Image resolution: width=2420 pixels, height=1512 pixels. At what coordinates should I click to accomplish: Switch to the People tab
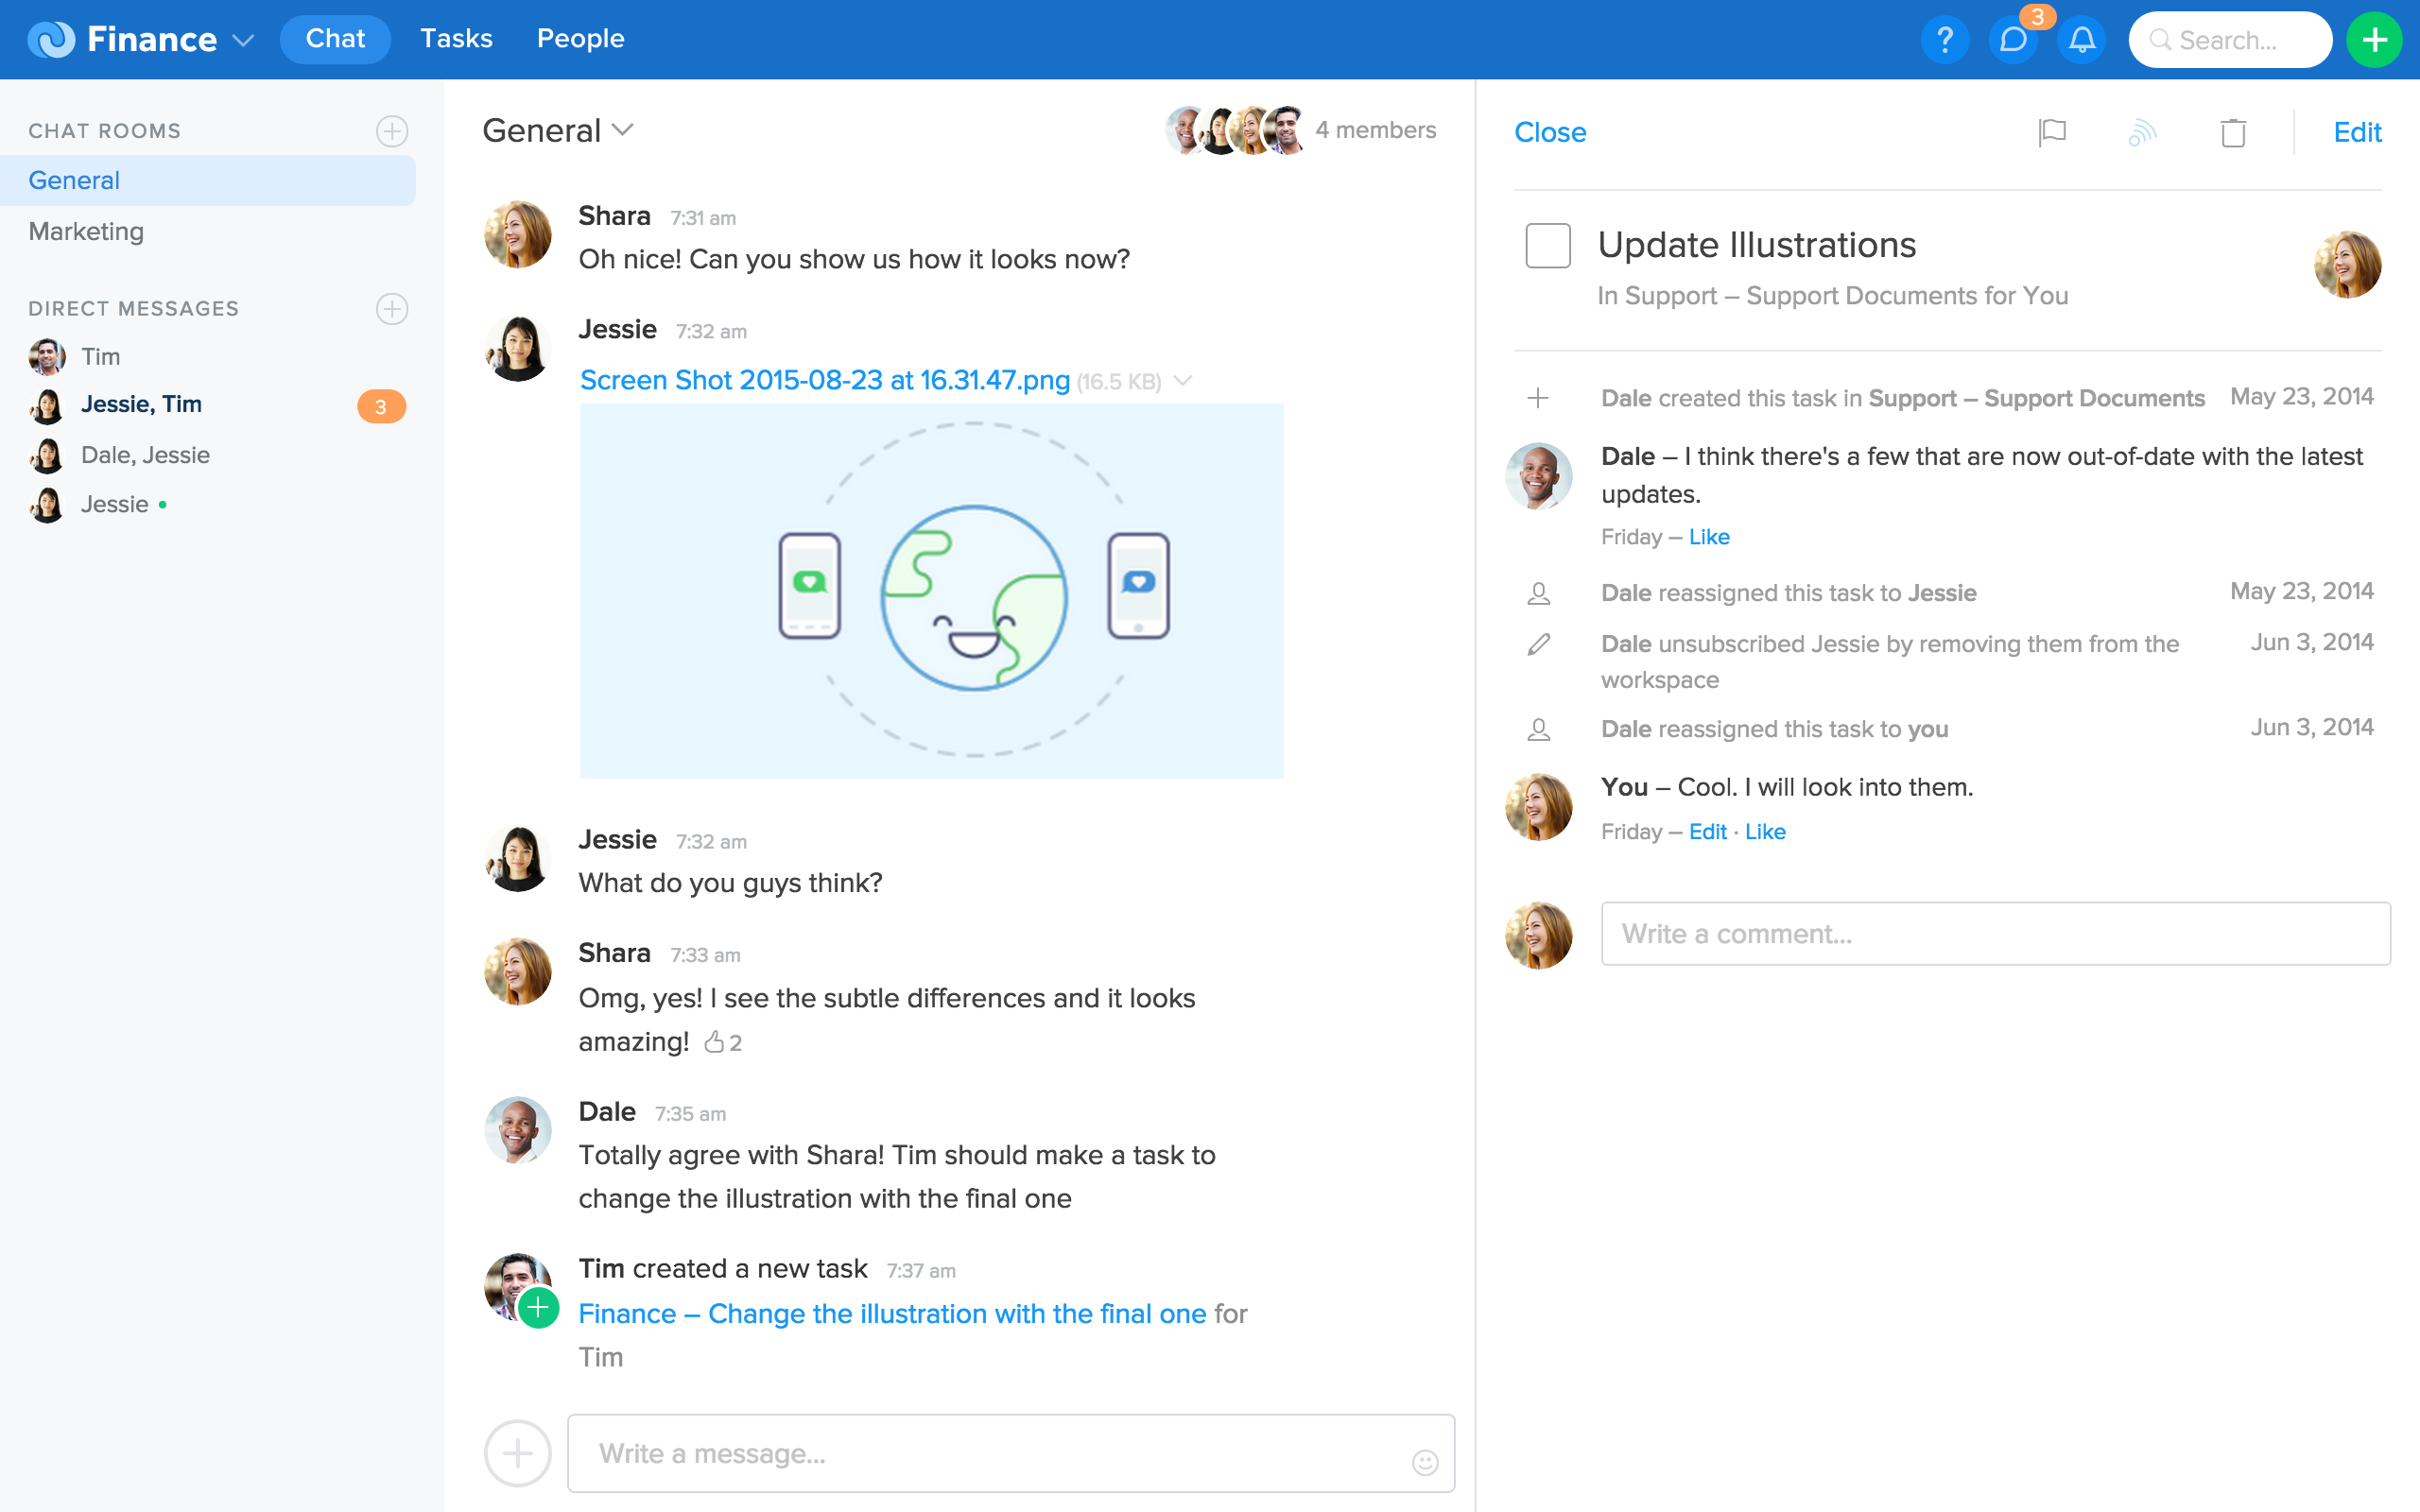coord(580,39)
